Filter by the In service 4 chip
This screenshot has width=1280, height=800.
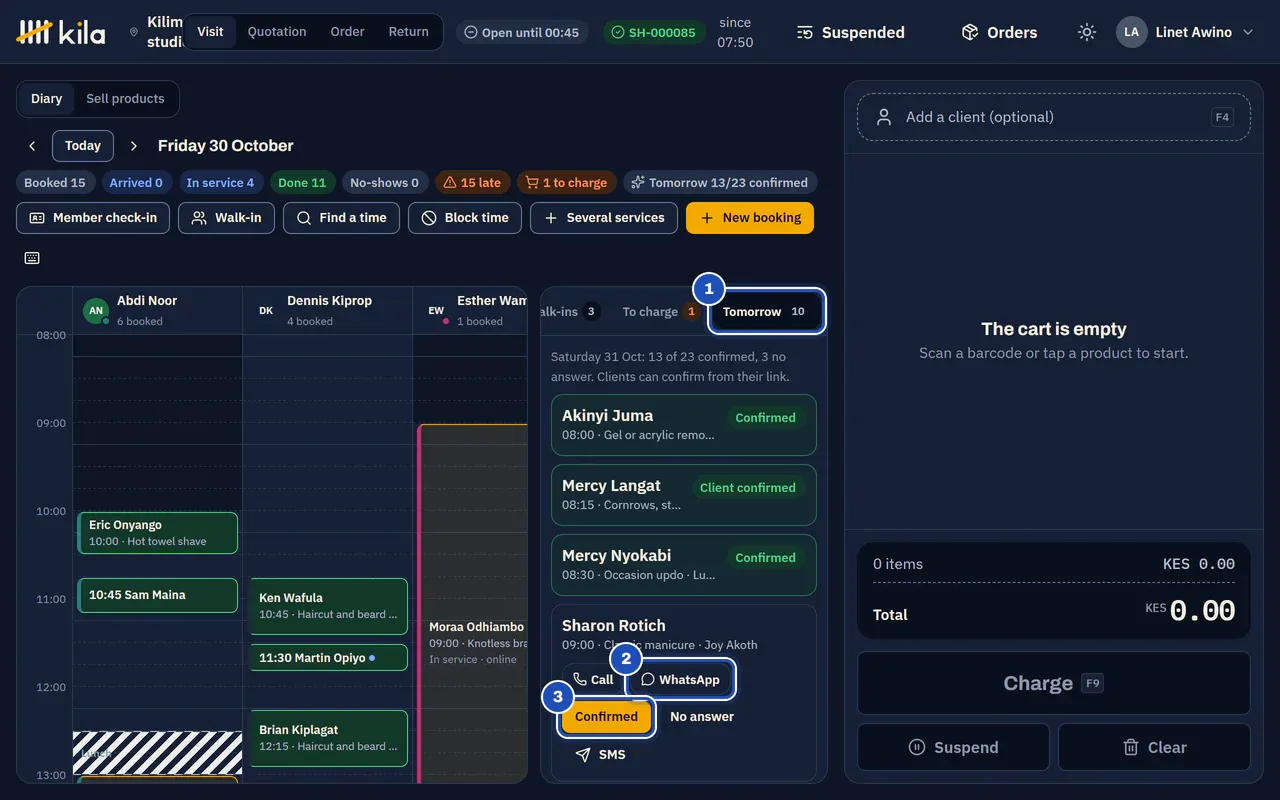click(220, 183)
